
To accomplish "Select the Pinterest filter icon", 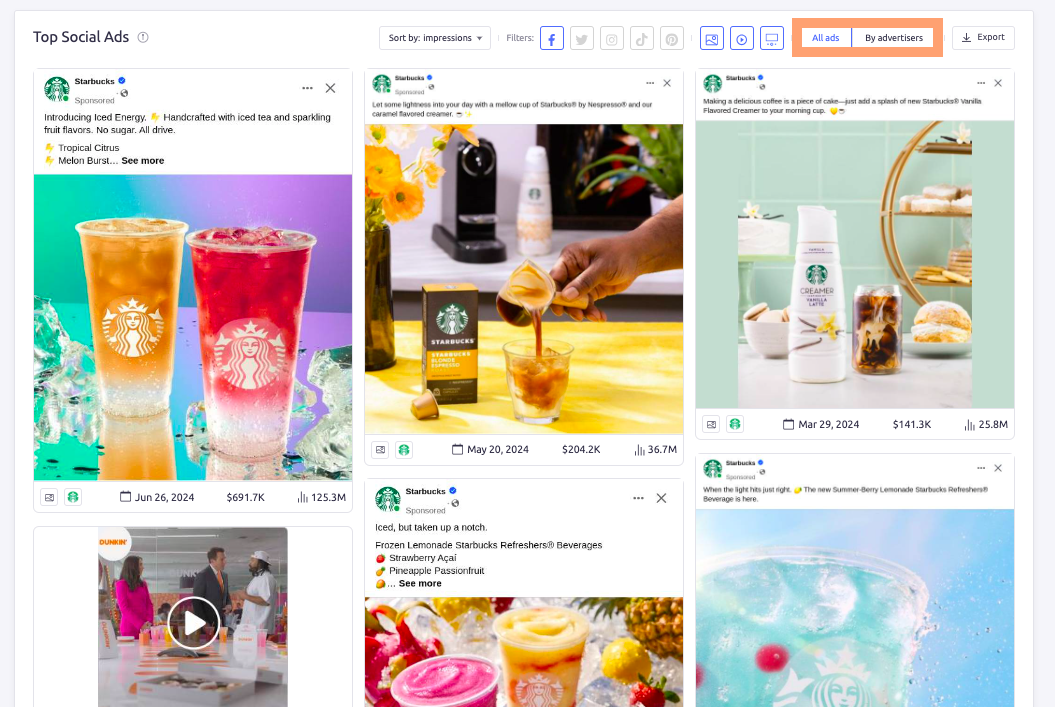I will coord(671,37).
